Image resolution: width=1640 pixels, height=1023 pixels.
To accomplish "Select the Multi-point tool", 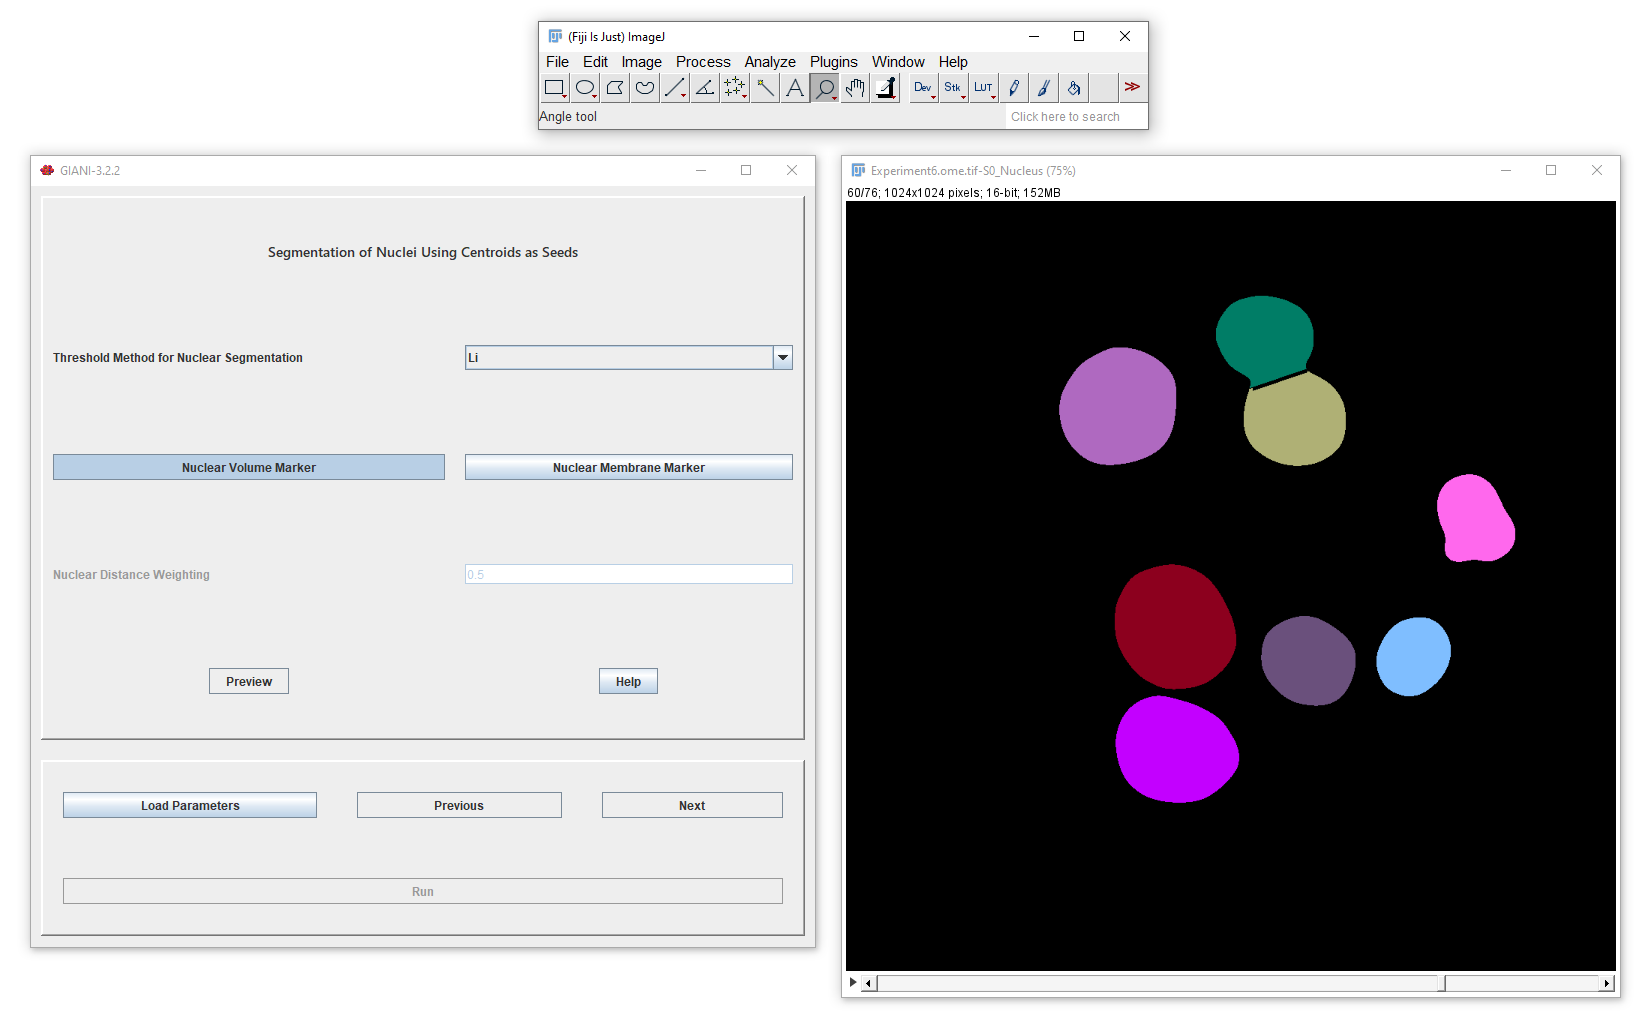I will [x=735, y=88].
